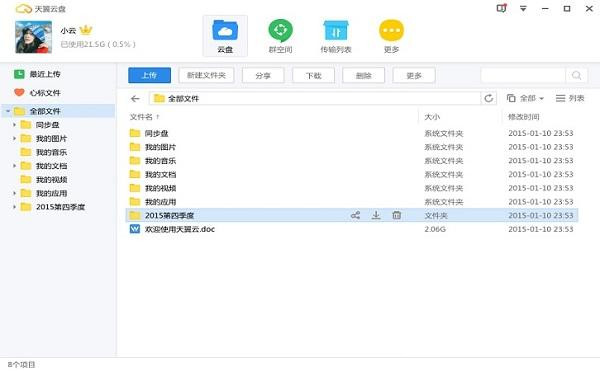Open the 传输列表 transfer list tab
This screenshot has width=600, height=371.
[x=336, y=36]
